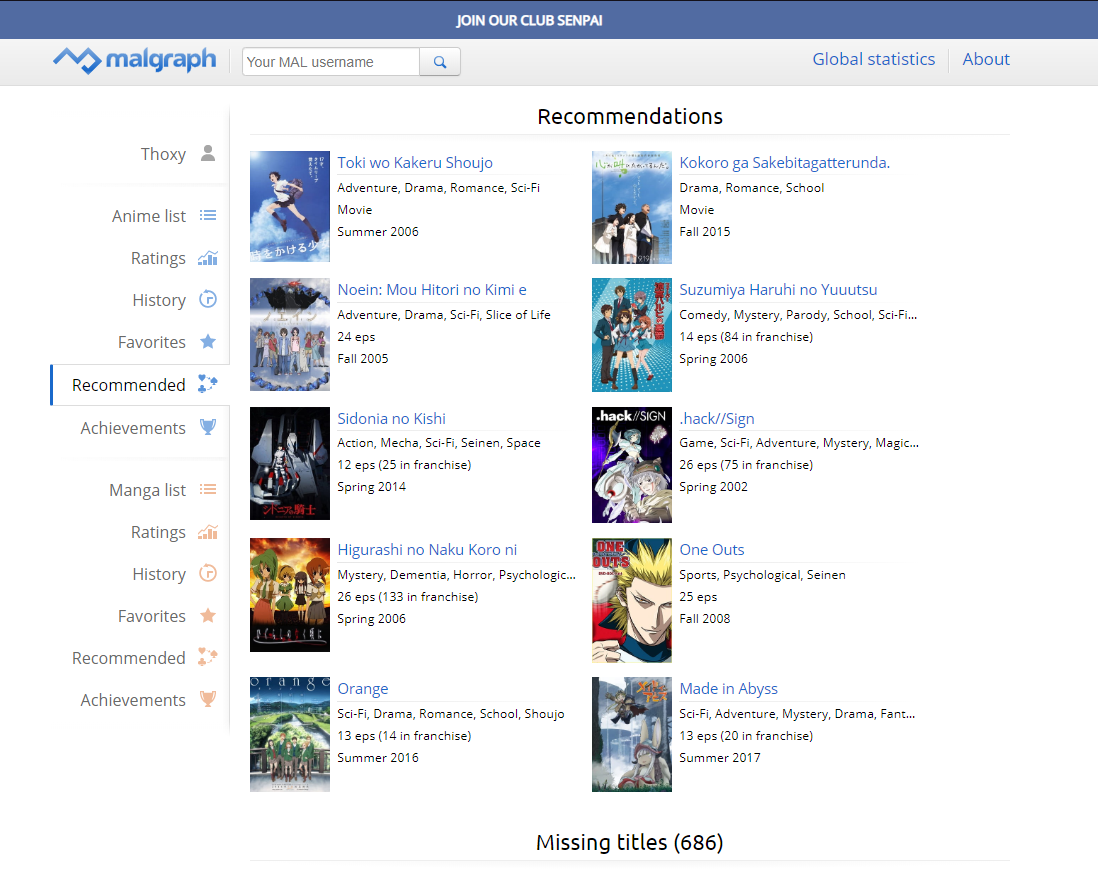Open Toki wo Kakeru Shoujo title link

click(x=415, y=163)
